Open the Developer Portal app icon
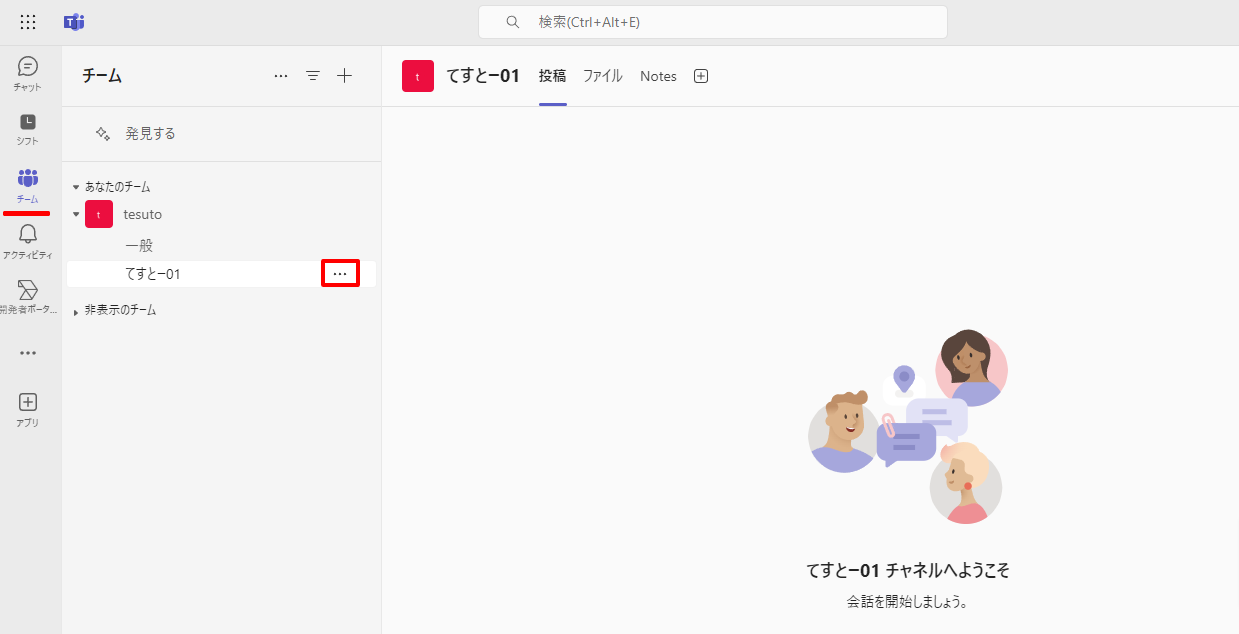This screenshot has height=634, width=1239. (28, 295)
